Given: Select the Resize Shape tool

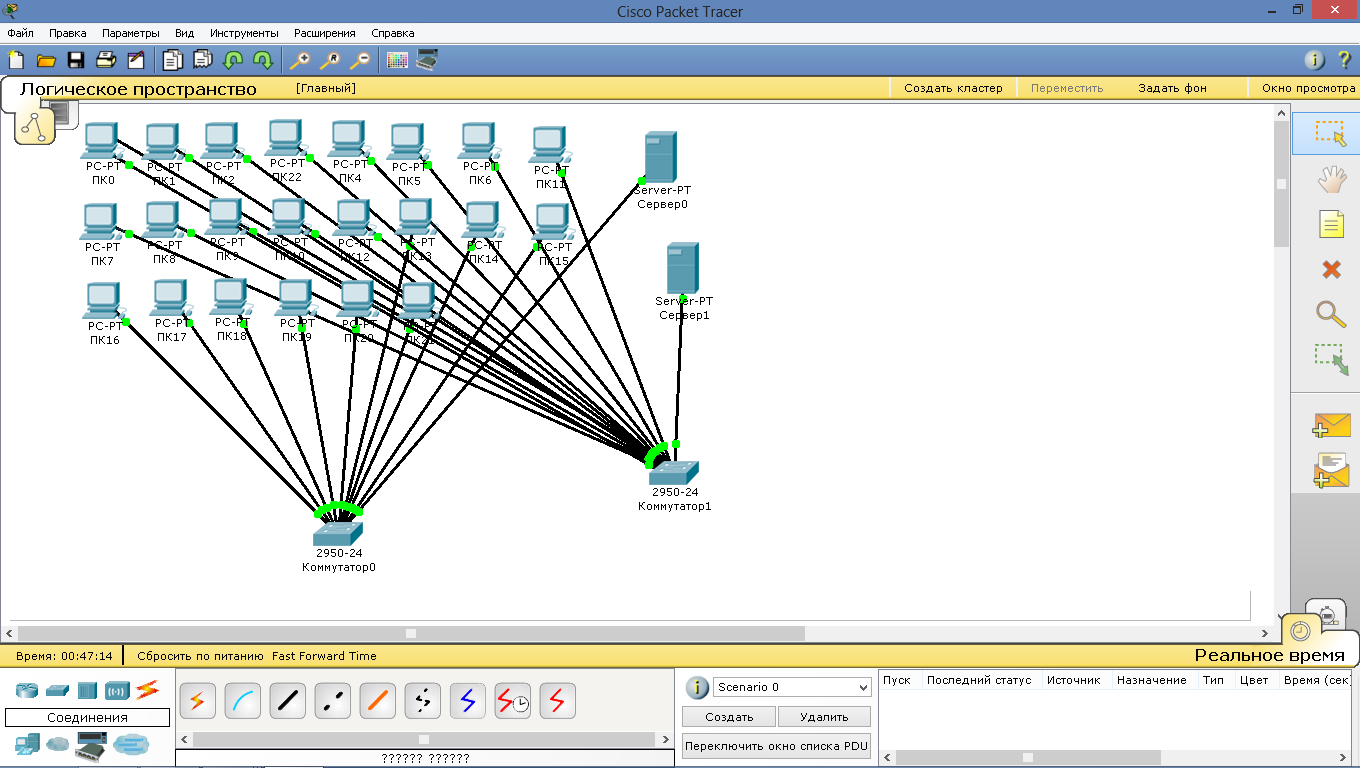Looking at the screenshot, I should click(x=1331, y=359).
